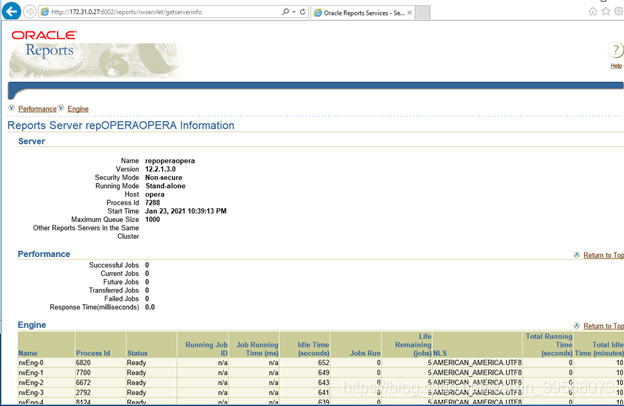Click Running Mode value Stand-alone

165,186
